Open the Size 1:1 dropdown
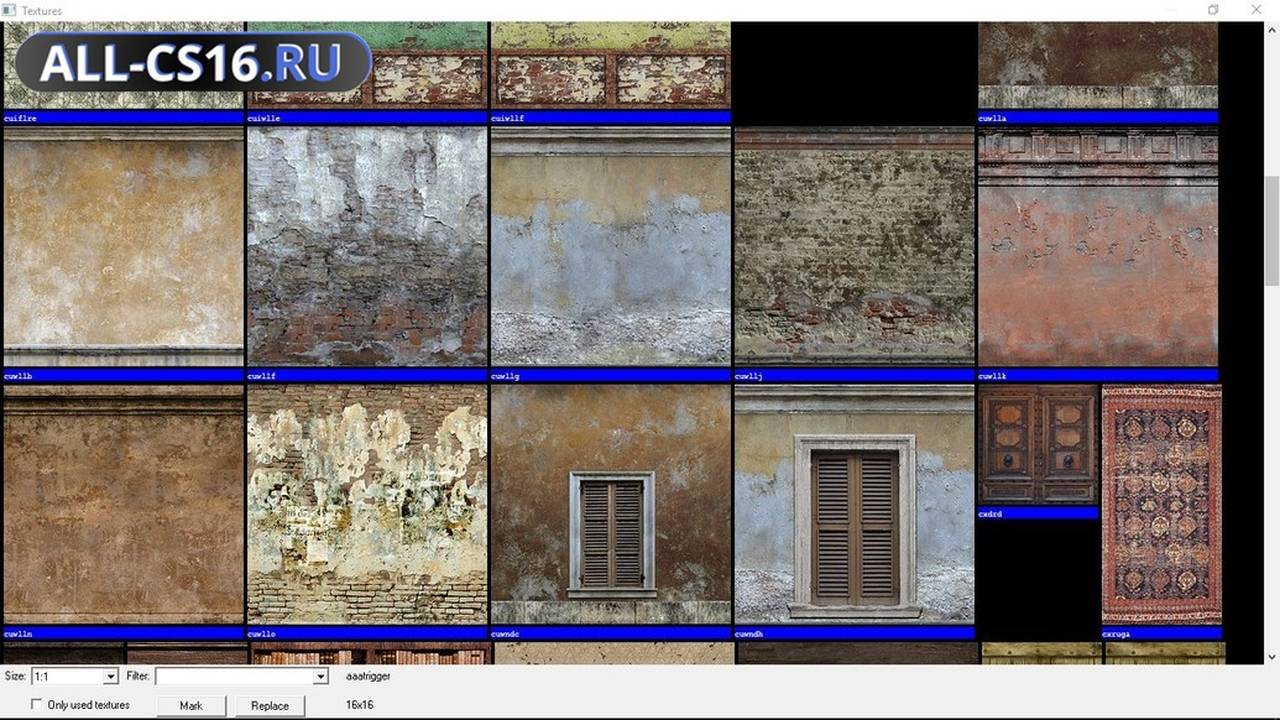Screen dimensions: 1280x720 tap(75, 677)
